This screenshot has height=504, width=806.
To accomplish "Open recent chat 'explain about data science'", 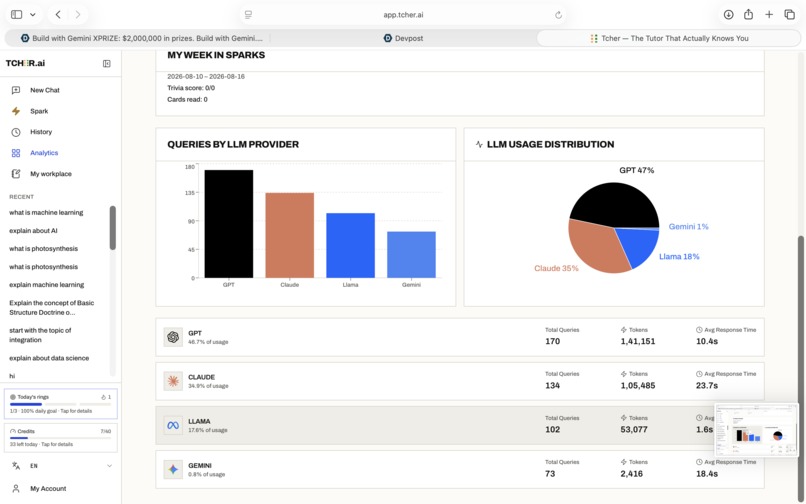I will 49,358.
